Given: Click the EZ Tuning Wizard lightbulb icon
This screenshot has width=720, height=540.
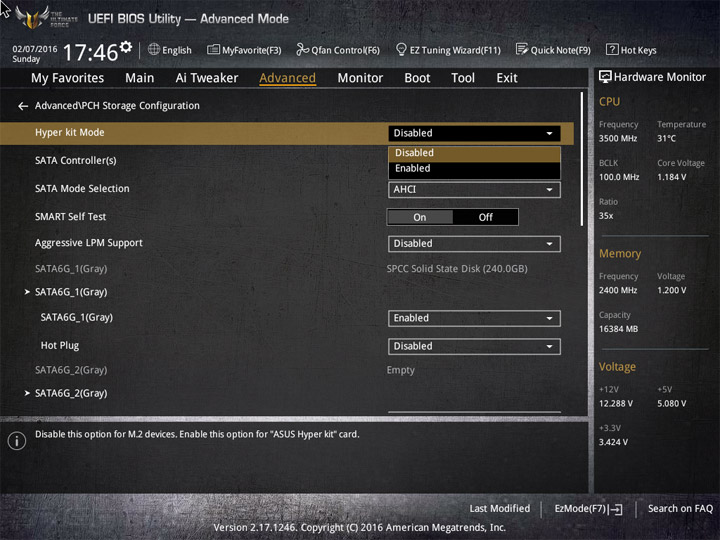Looking at the screenshot, I should (401, 49).
